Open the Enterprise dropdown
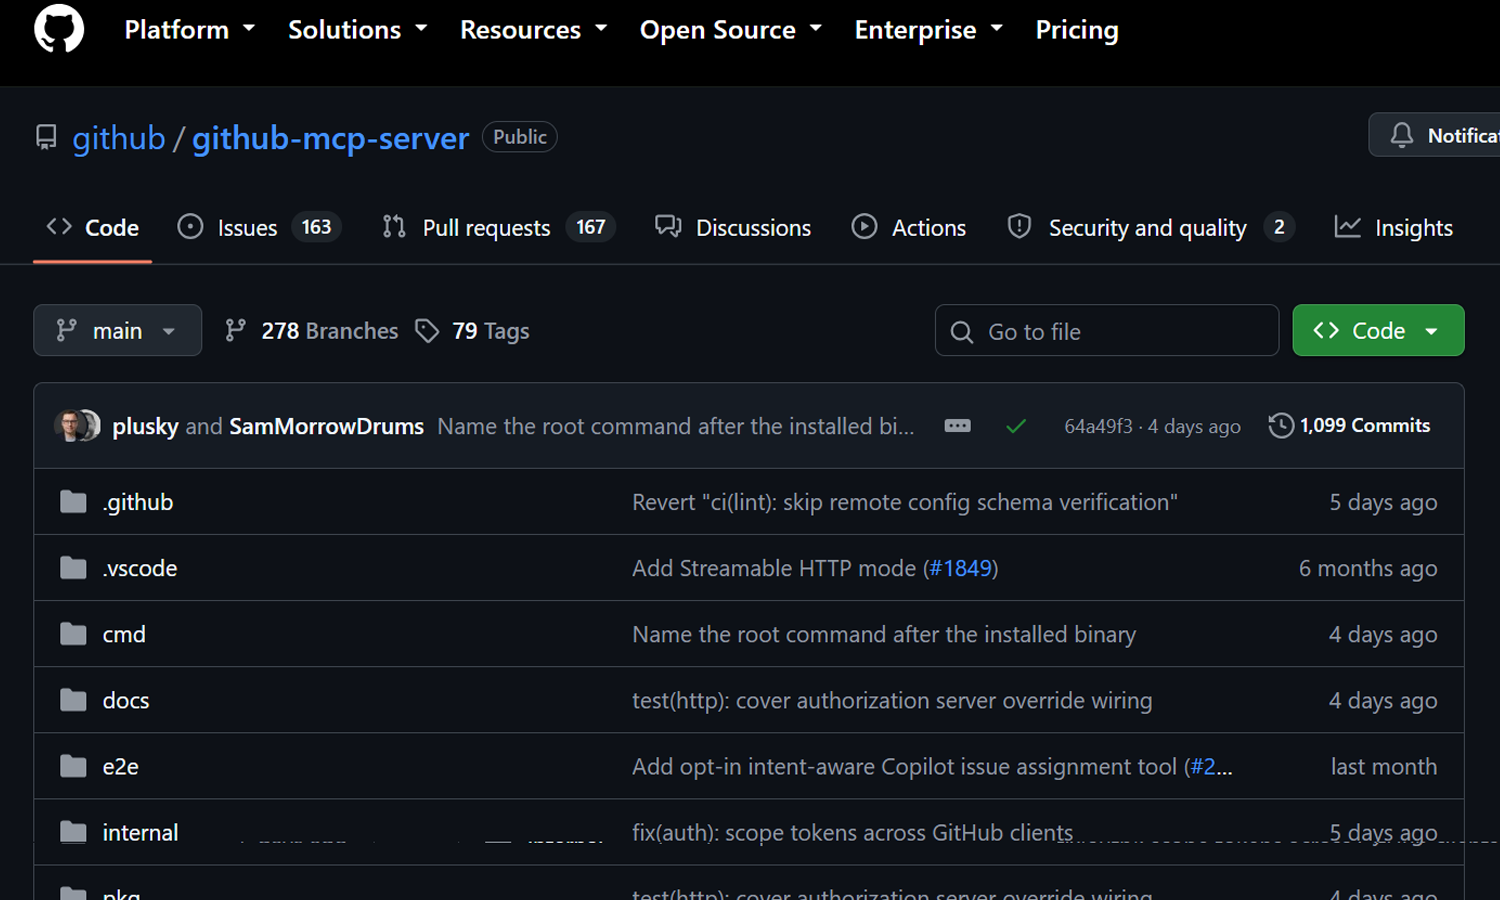 click(928, 30)
